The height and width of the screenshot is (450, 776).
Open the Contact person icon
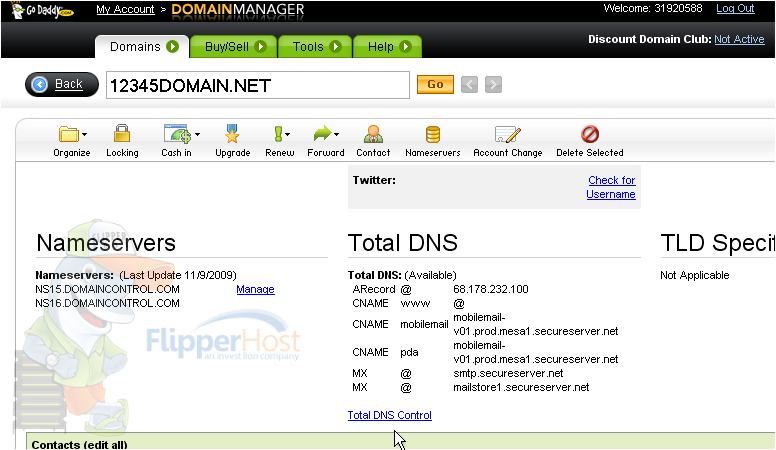click(x=373, y=134)
